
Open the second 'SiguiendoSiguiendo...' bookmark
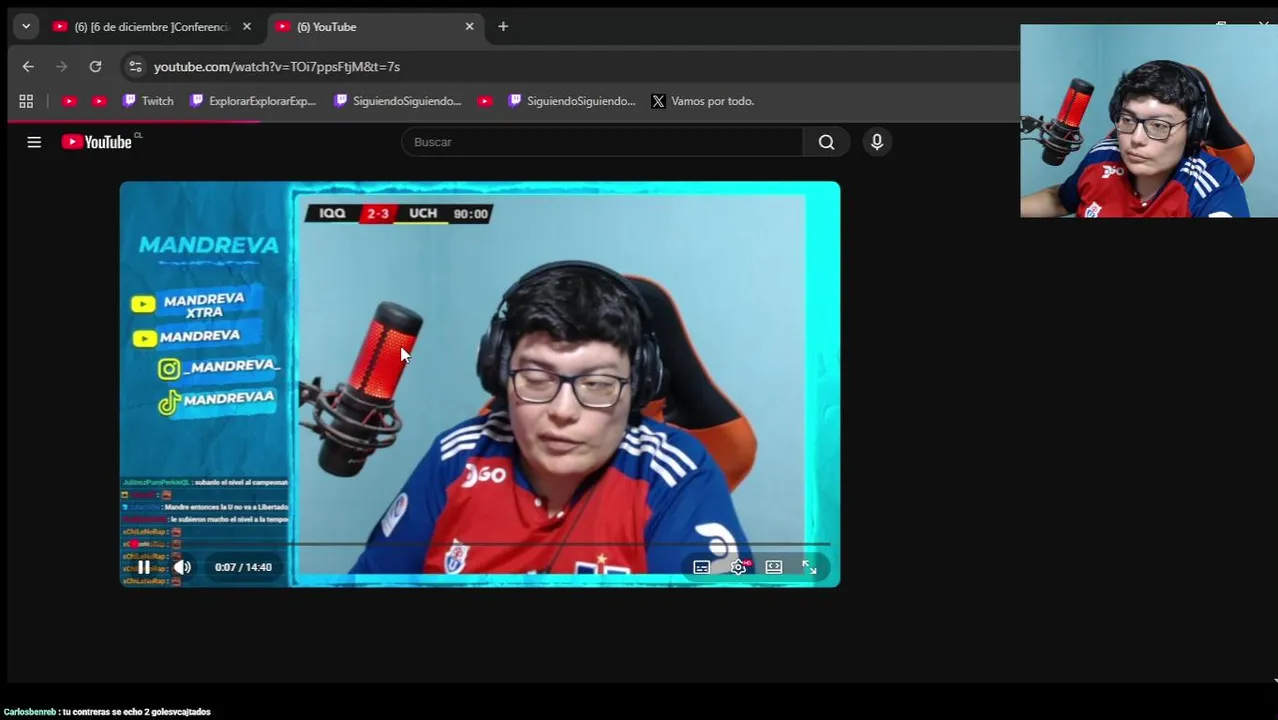572,101
